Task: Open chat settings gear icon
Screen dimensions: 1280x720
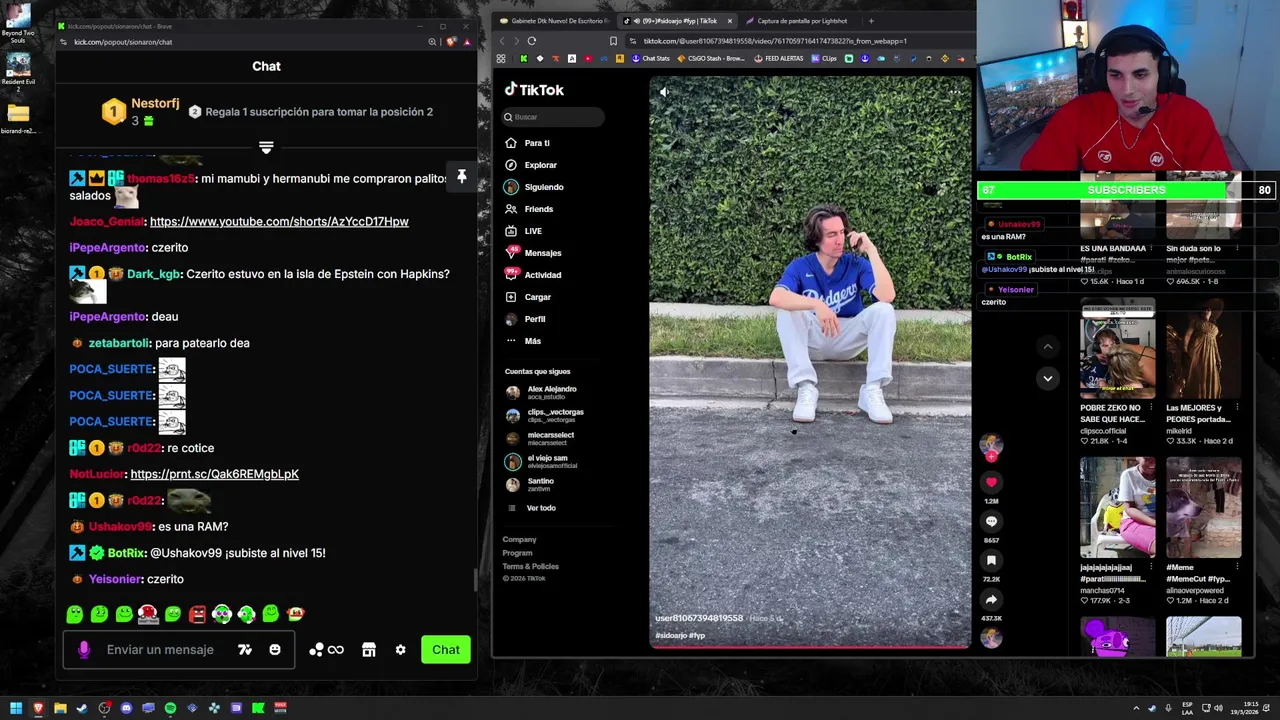Action: [x=401, y=650]
